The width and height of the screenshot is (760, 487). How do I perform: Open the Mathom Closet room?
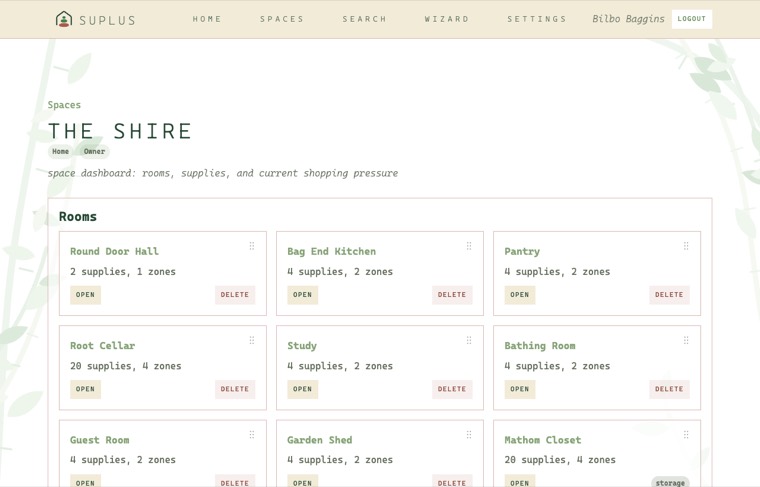coord(520,481)
